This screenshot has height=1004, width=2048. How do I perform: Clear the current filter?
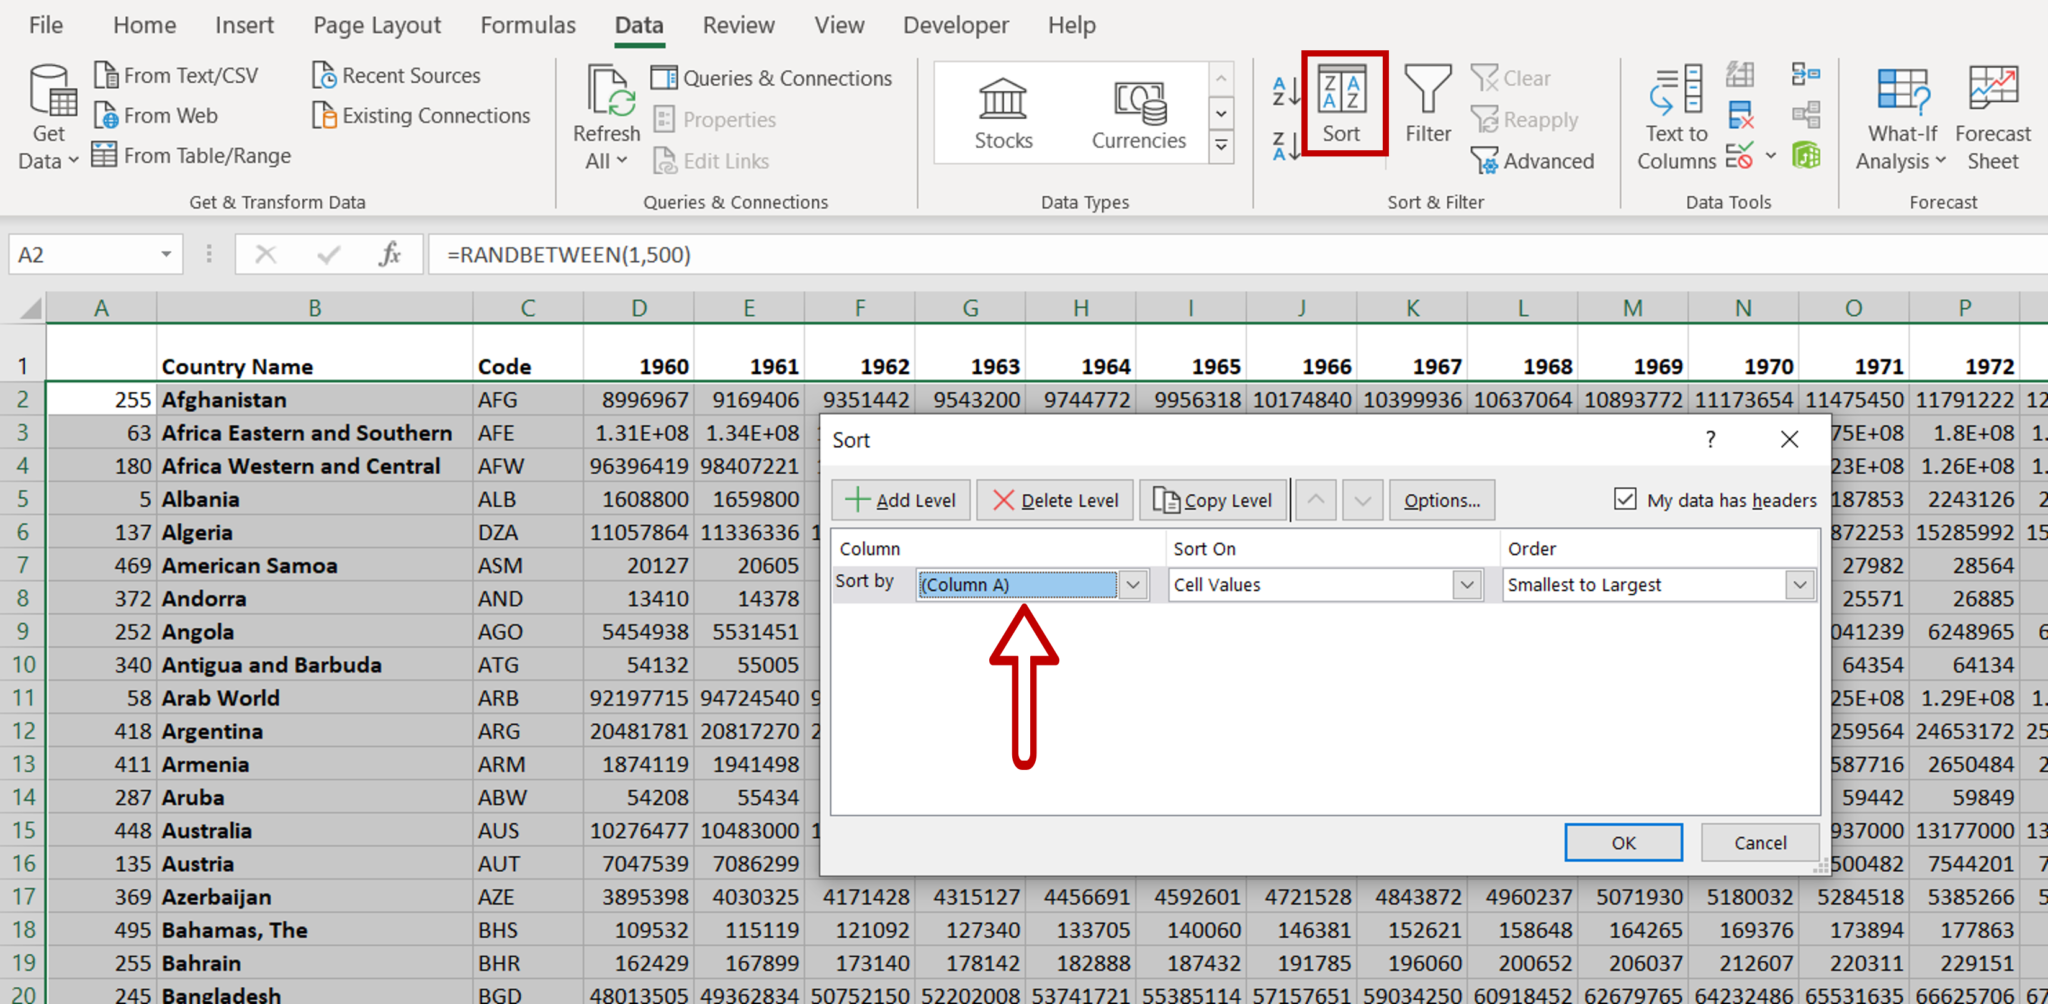point(1512,77)
